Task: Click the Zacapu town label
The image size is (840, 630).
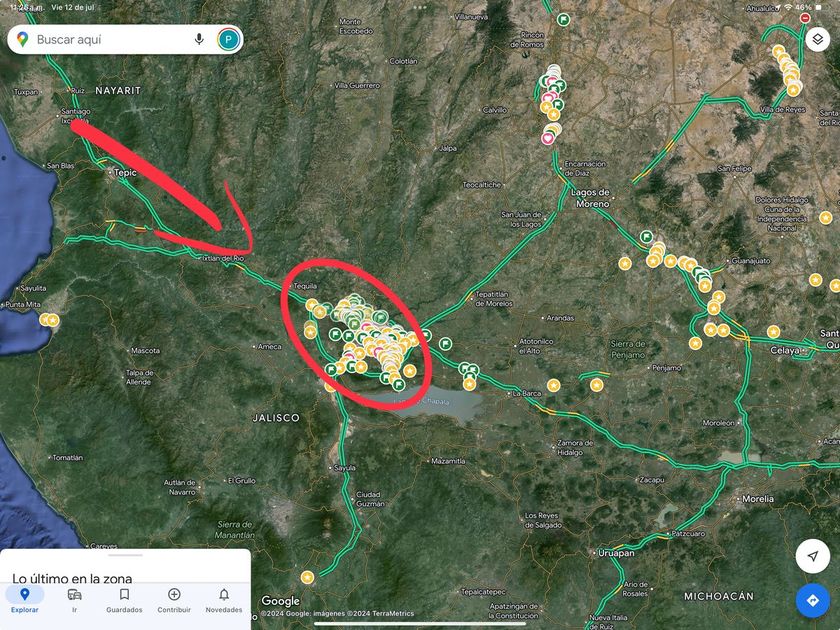Action: pyautogui.click(x=652, y=480)
